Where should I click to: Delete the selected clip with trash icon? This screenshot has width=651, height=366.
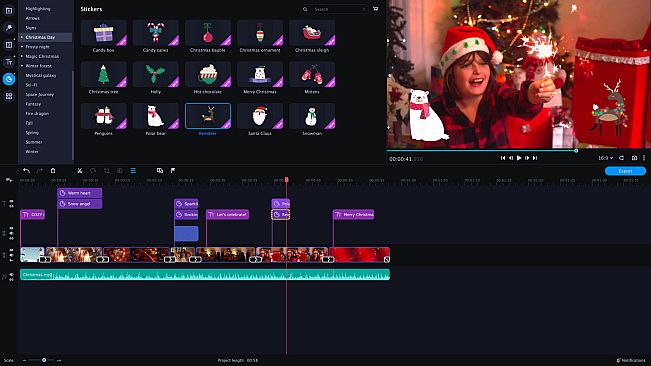pos(53,171)
